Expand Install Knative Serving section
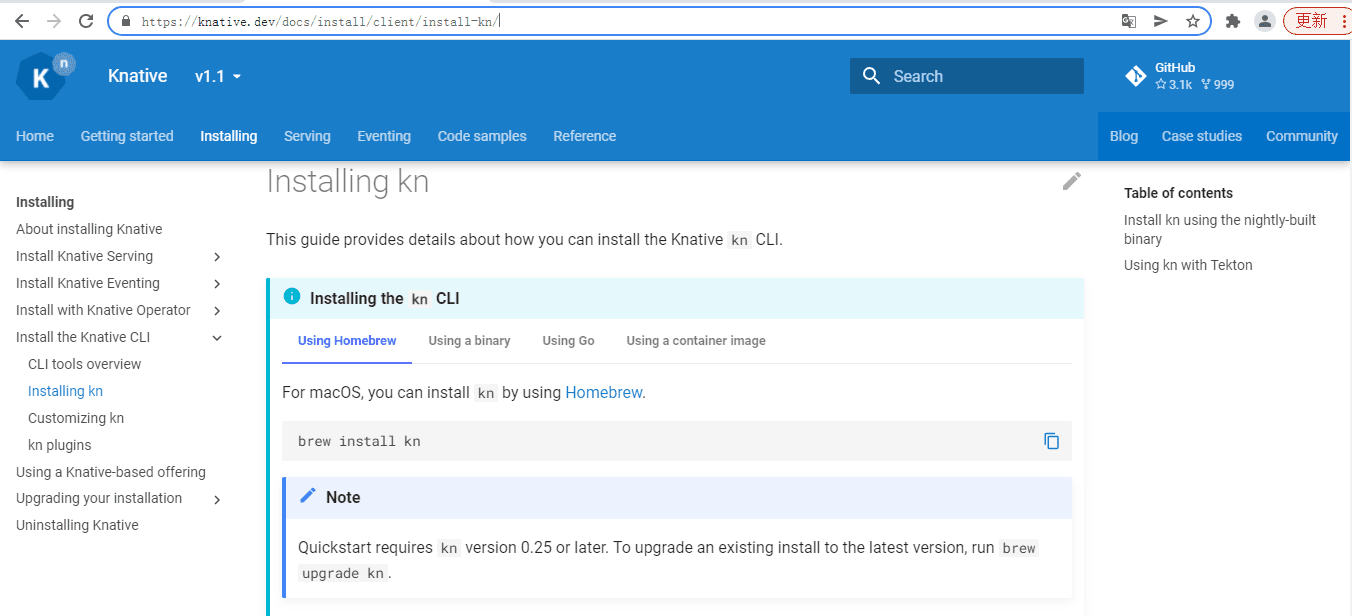 point(217,257)
